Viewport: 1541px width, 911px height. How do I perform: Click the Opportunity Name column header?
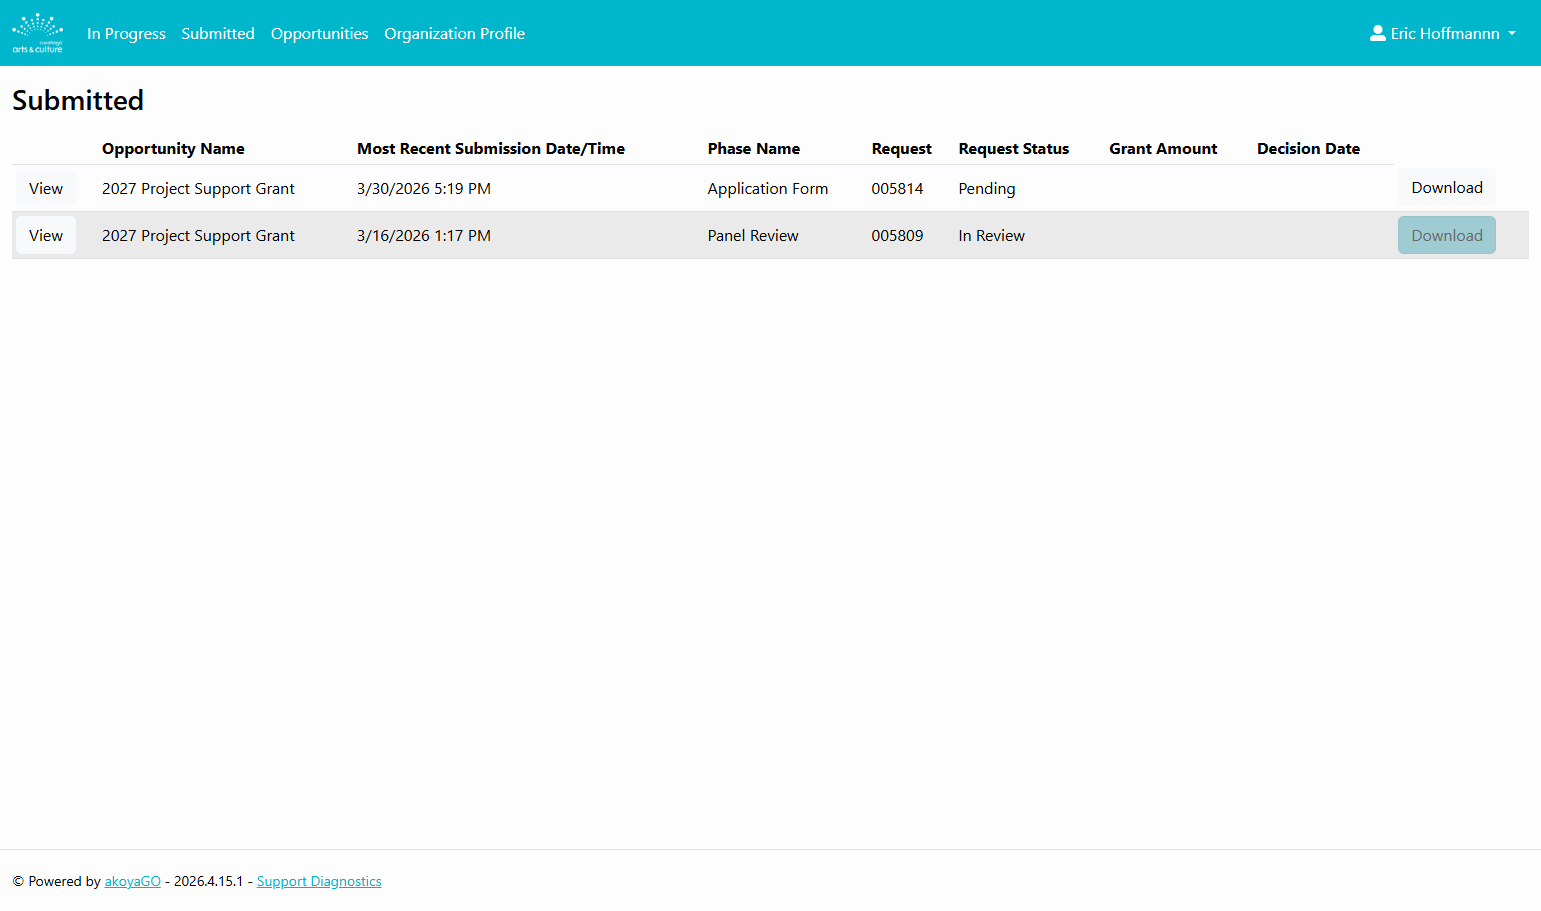[x=173, y=148]
